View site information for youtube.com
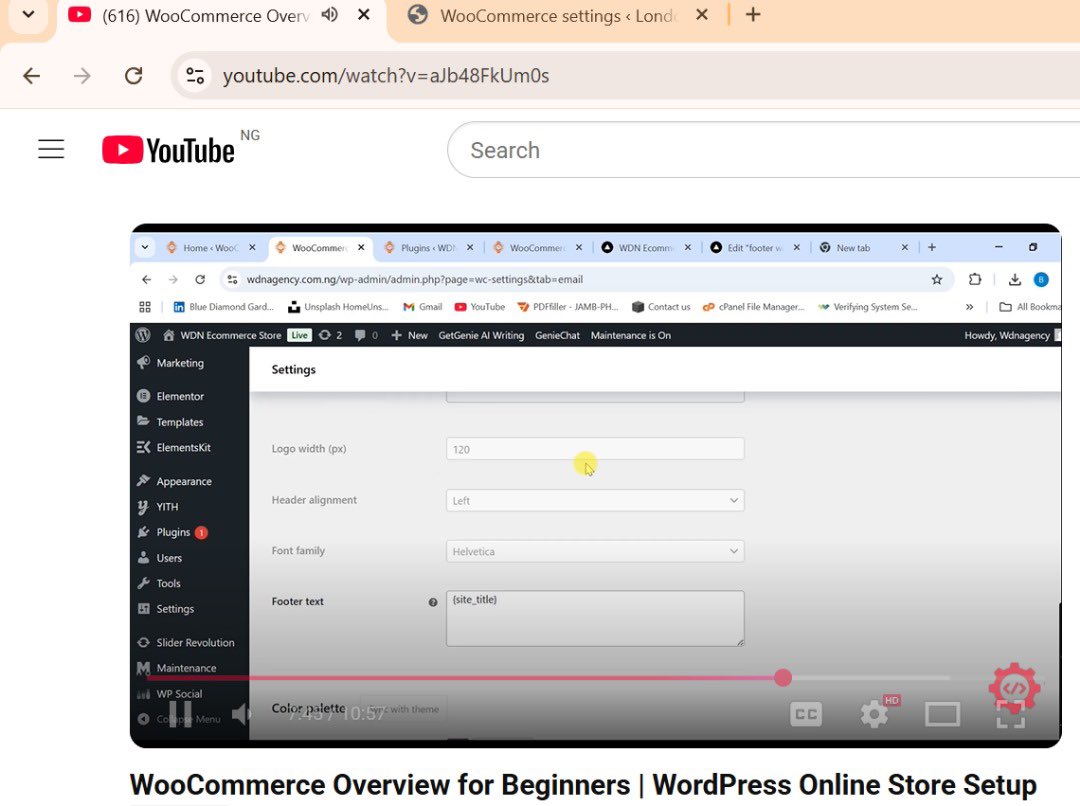1080x806 pixels. click(x=195, y=75)
